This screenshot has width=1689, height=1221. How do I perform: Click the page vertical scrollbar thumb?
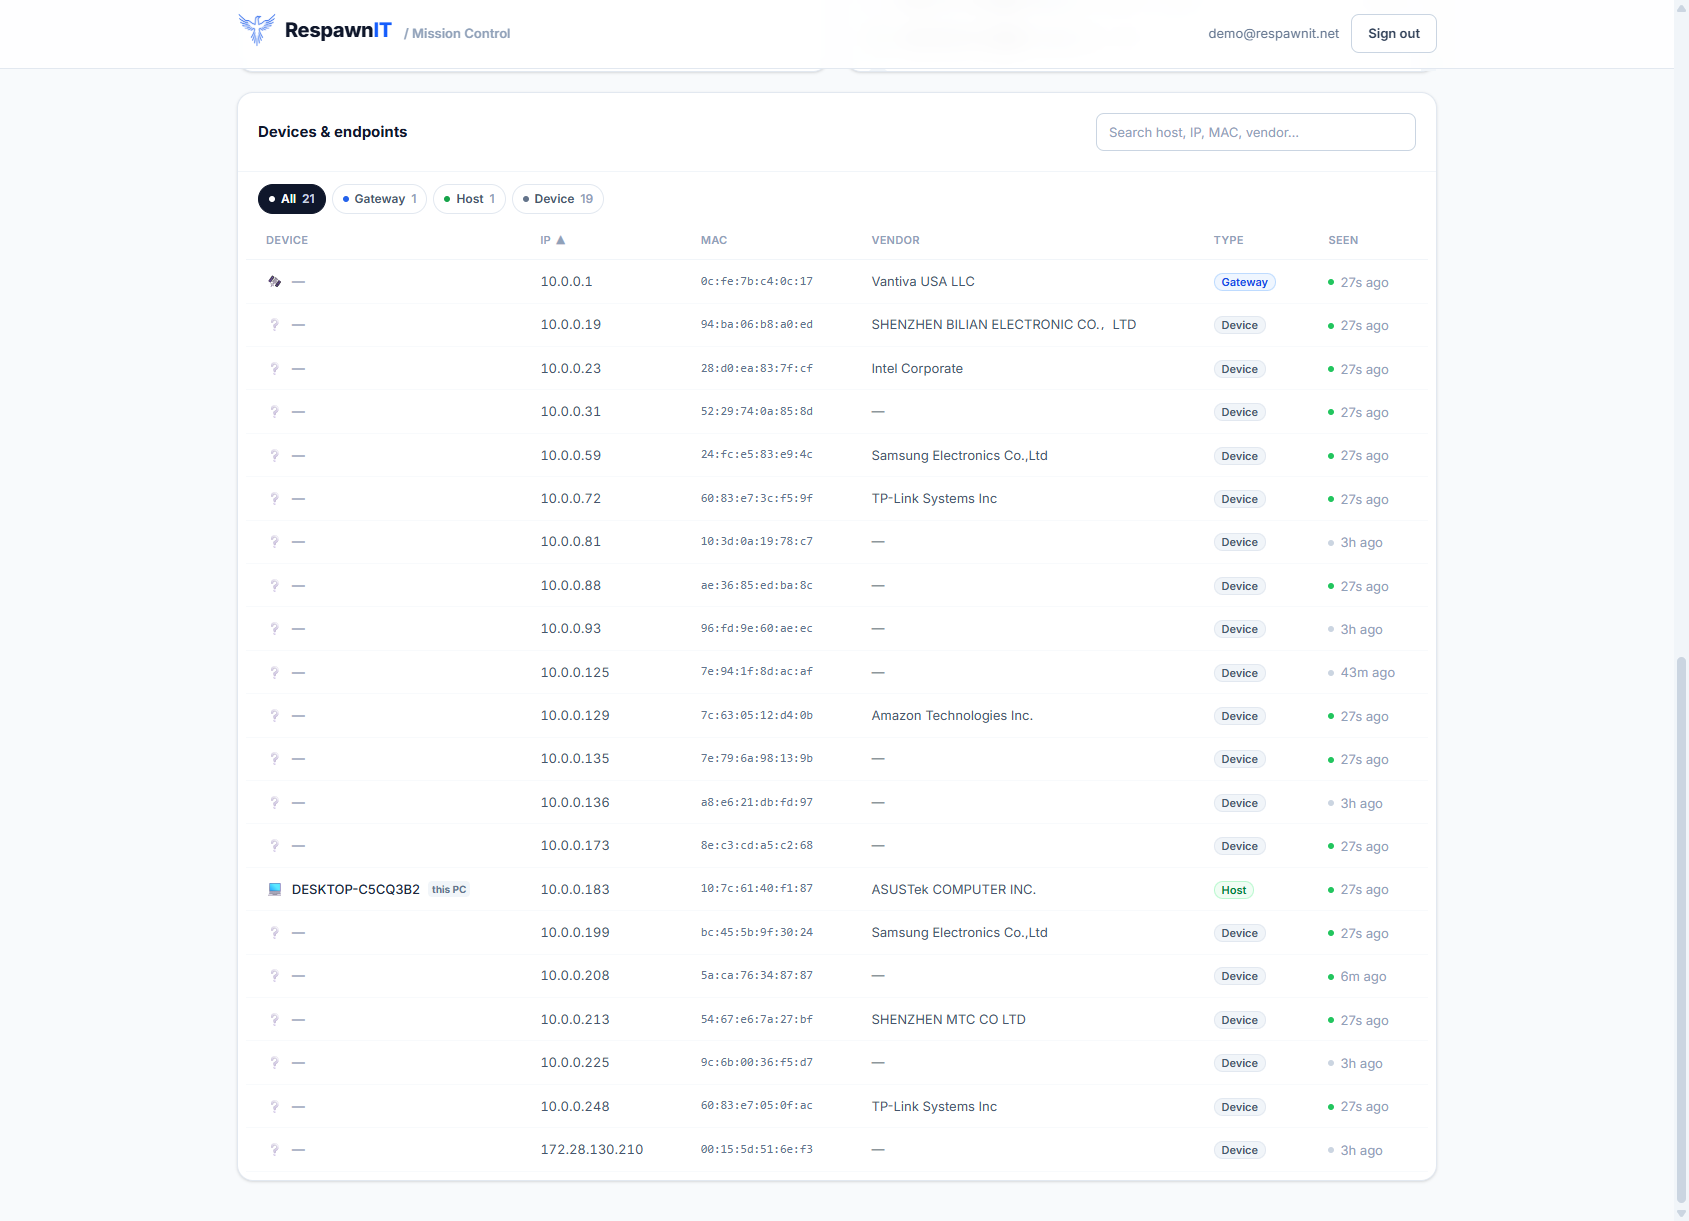click(x=1681, y=930)
